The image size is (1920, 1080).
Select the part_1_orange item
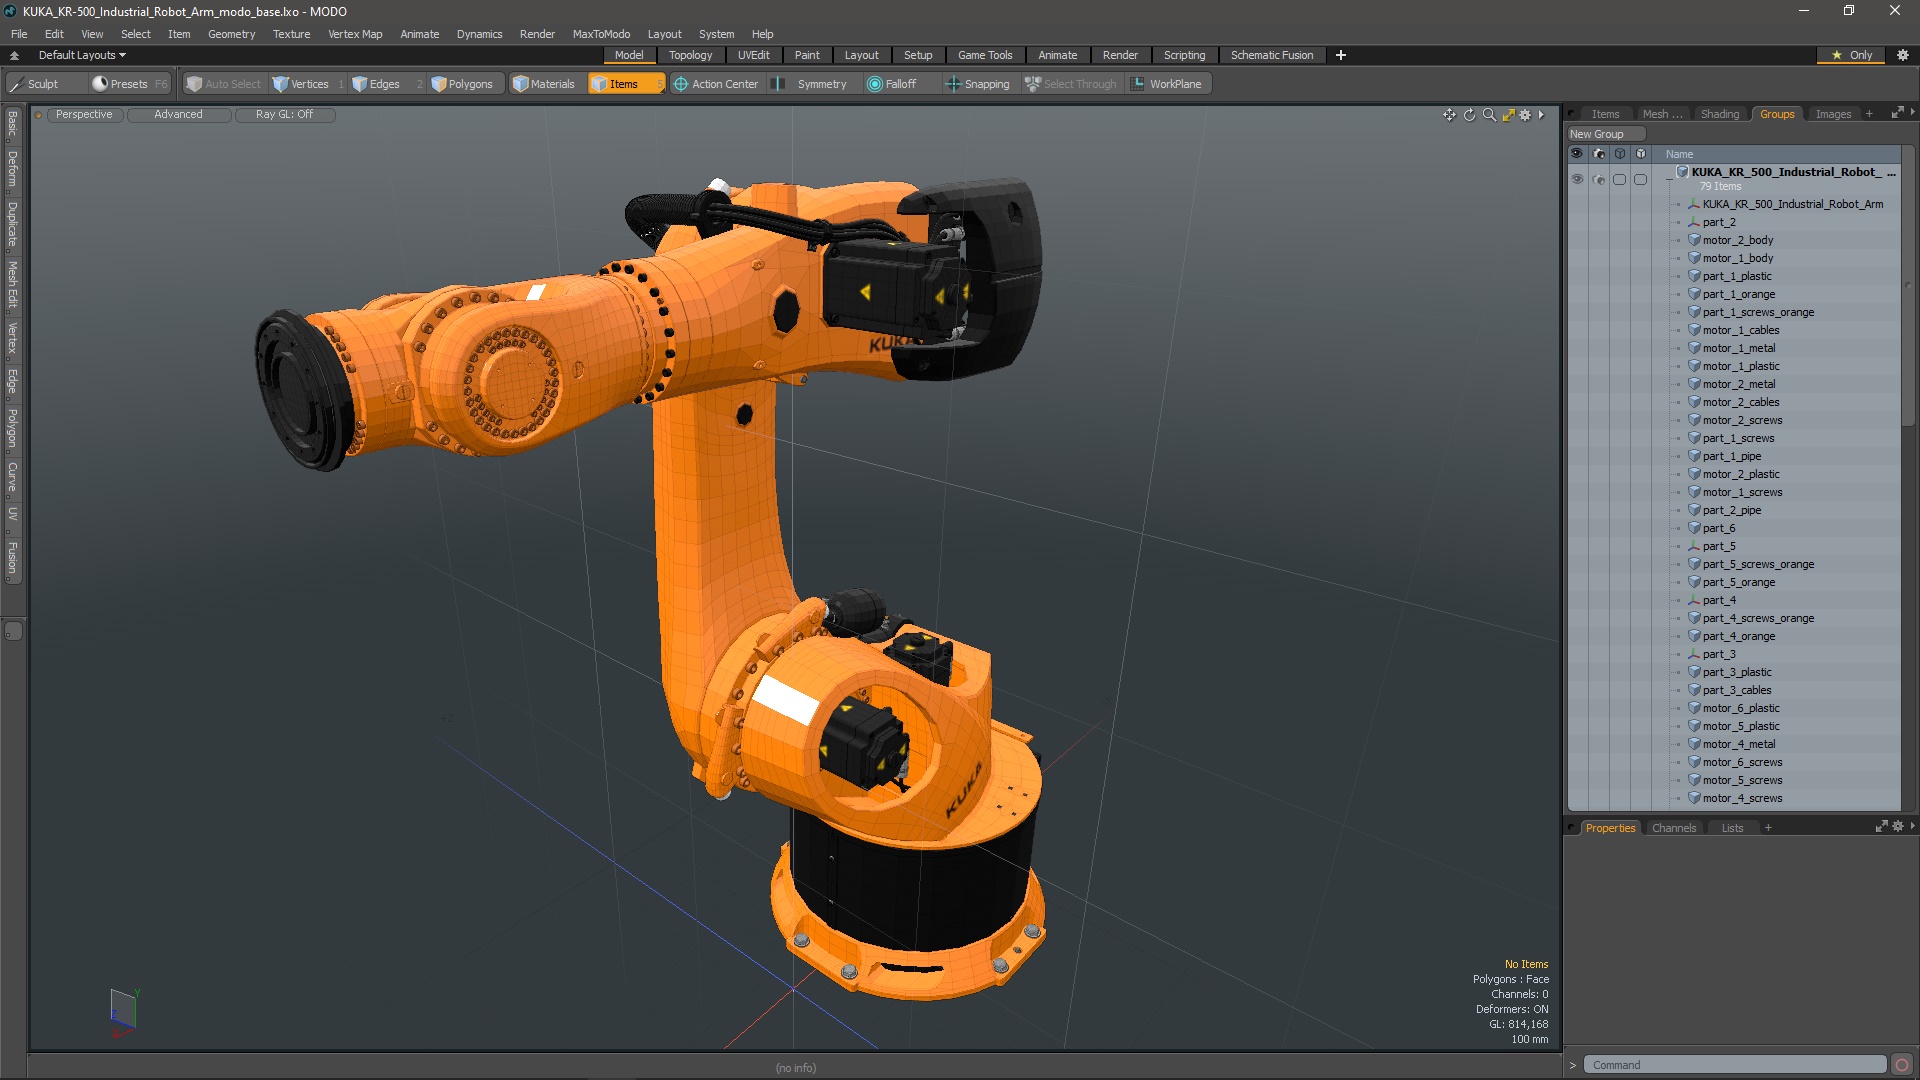(1739, 294)
